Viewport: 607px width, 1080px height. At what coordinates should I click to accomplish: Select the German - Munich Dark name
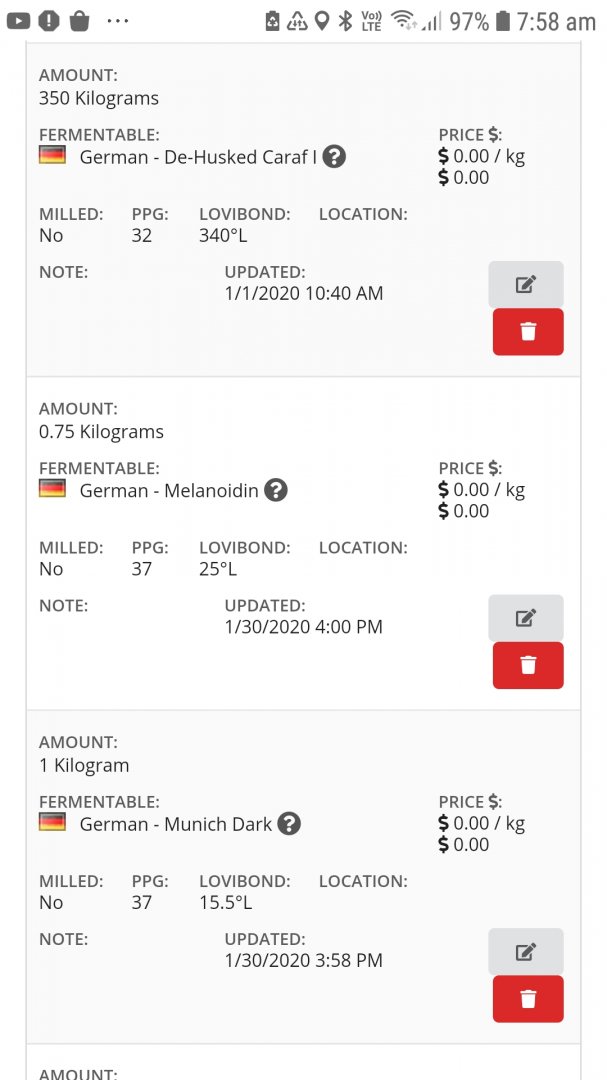[176, 825]
